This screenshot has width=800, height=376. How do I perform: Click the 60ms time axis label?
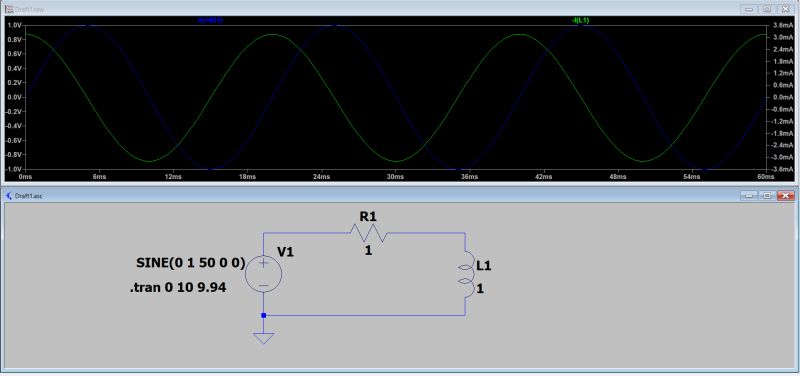(x=765, y=177)
